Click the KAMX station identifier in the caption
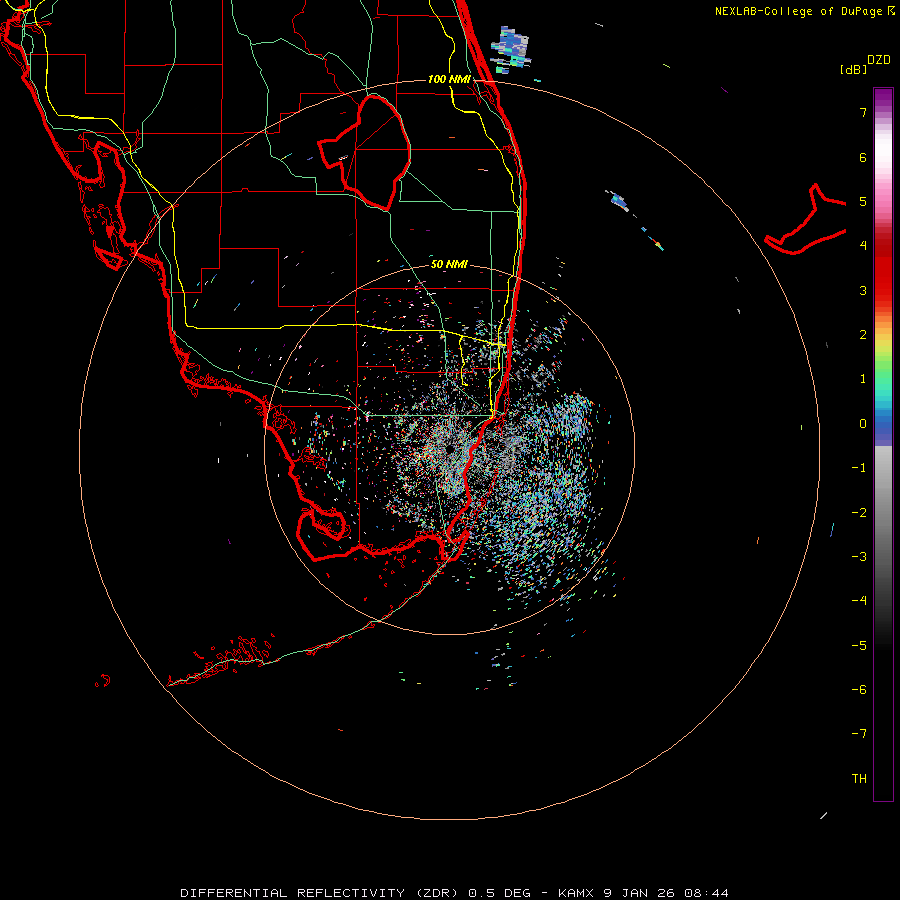Image resolution: width=900 pixels, height=900 pixels. pos(577,893)
